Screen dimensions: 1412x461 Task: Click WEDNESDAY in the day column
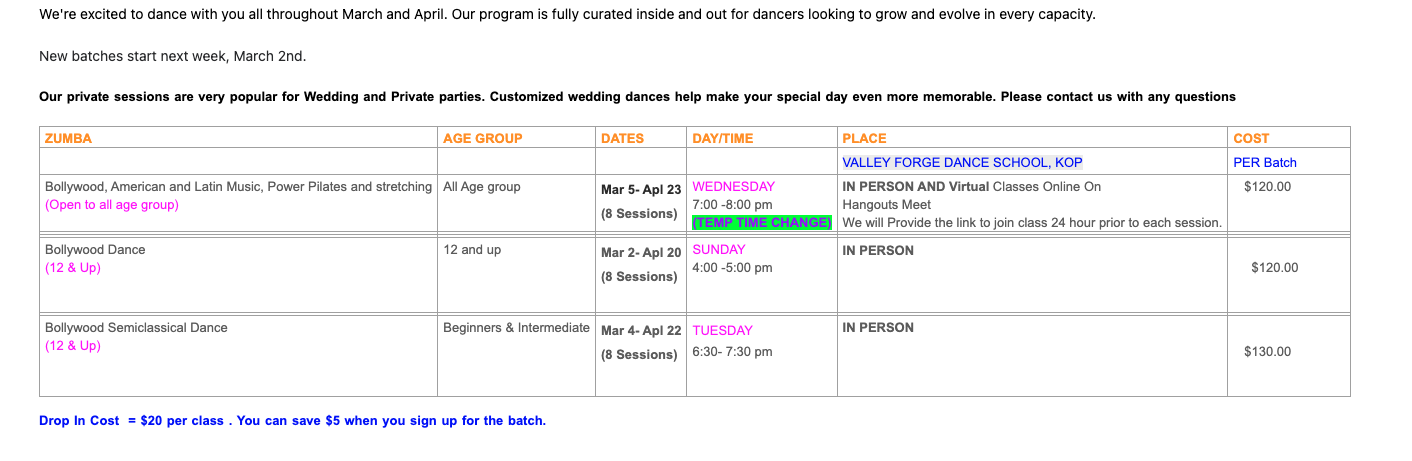pos(733,187)
